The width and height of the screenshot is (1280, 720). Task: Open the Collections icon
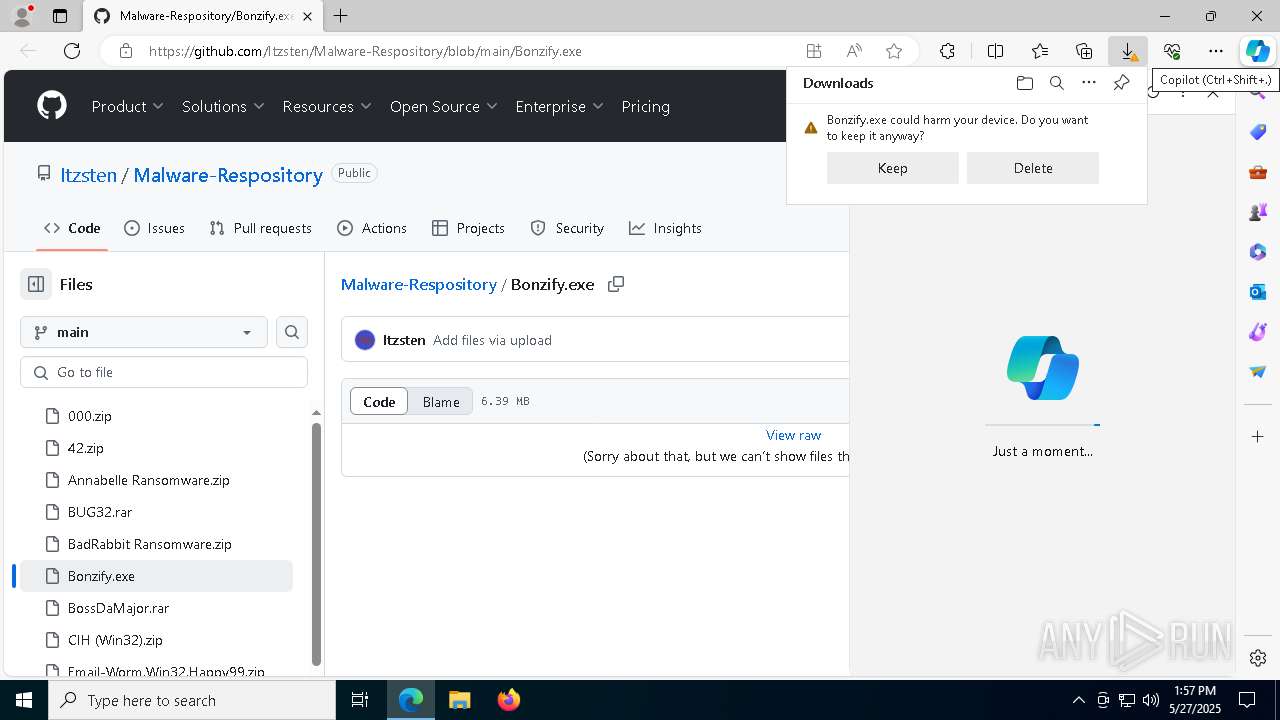click(1084, 51)
